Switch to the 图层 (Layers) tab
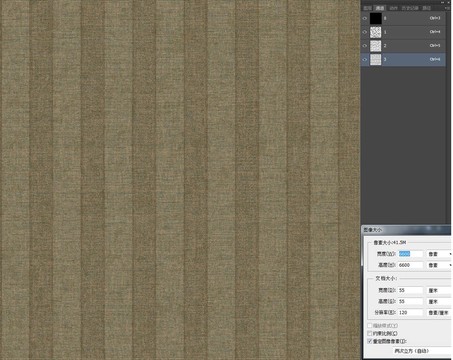Viewport: 453px width, 360px height. coord(367,8)
